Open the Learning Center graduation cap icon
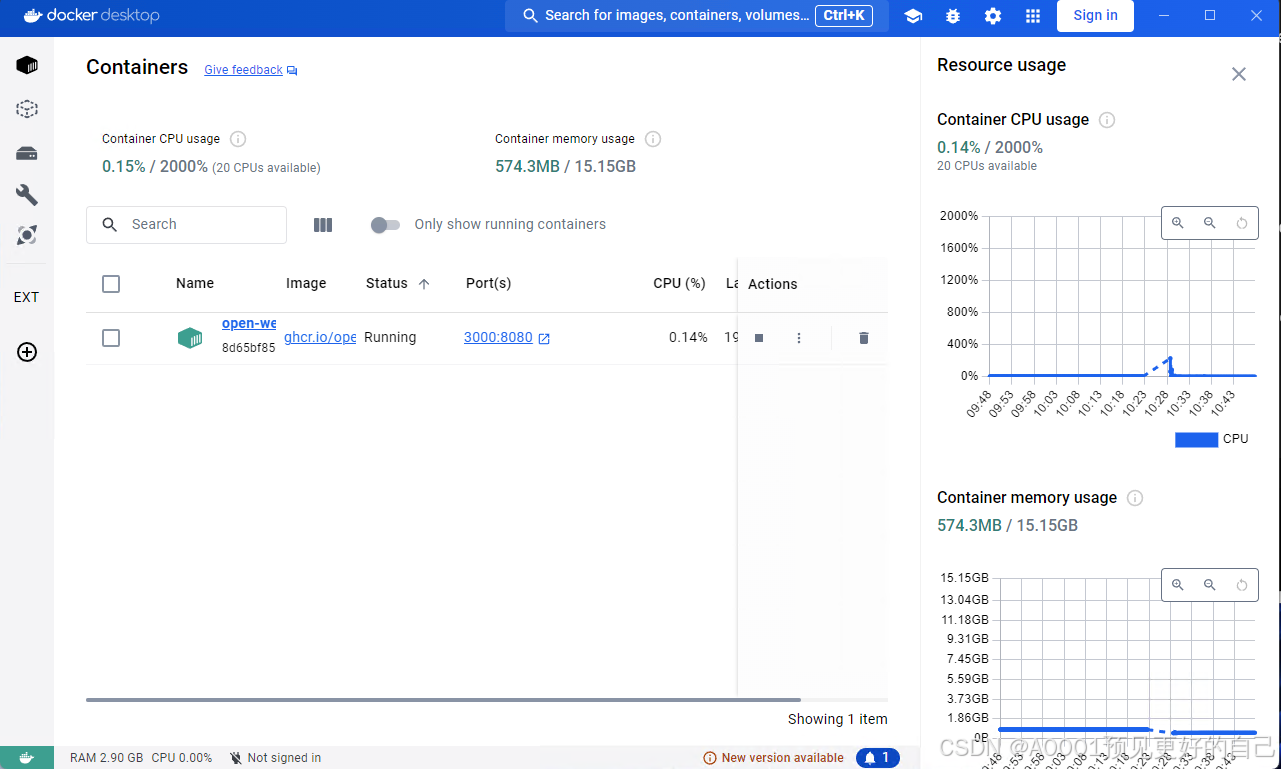Image resolution: width=1281 pixels, height=769 pixels. (912, 16)
